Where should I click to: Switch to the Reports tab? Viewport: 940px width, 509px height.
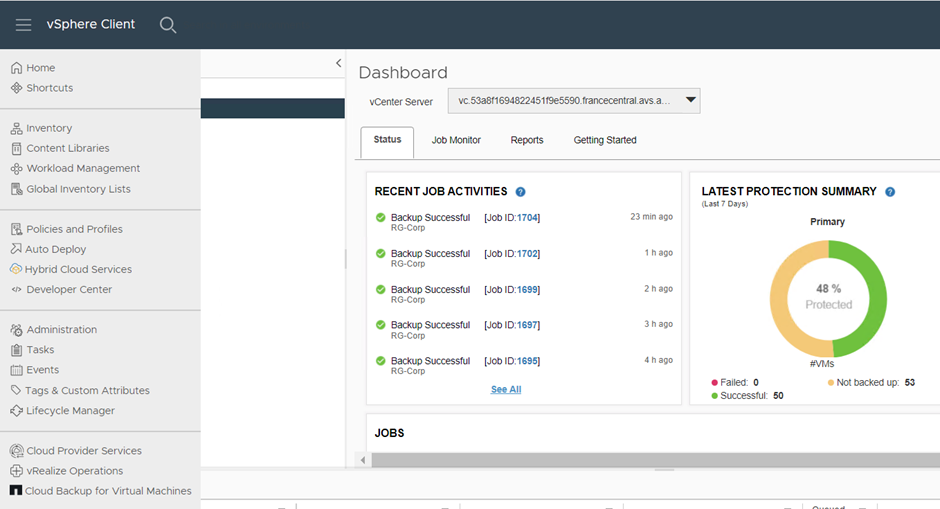point(527,140)
